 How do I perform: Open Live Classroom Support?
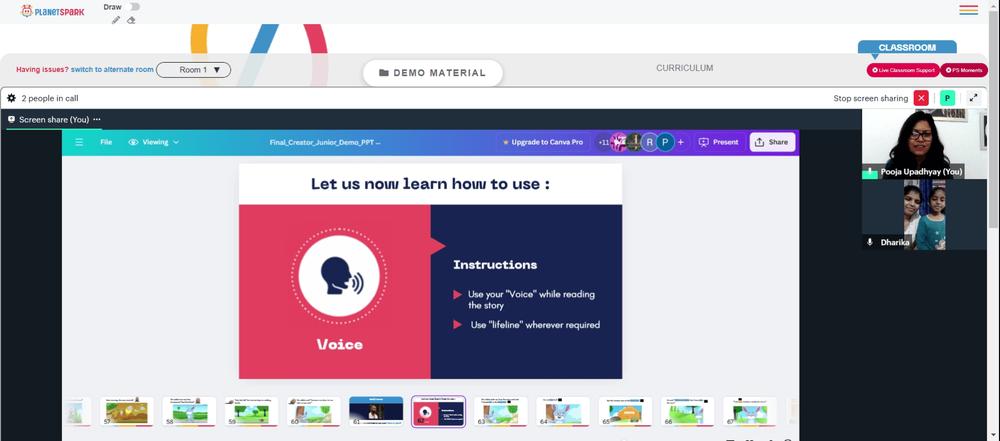(x=903, y=70)
